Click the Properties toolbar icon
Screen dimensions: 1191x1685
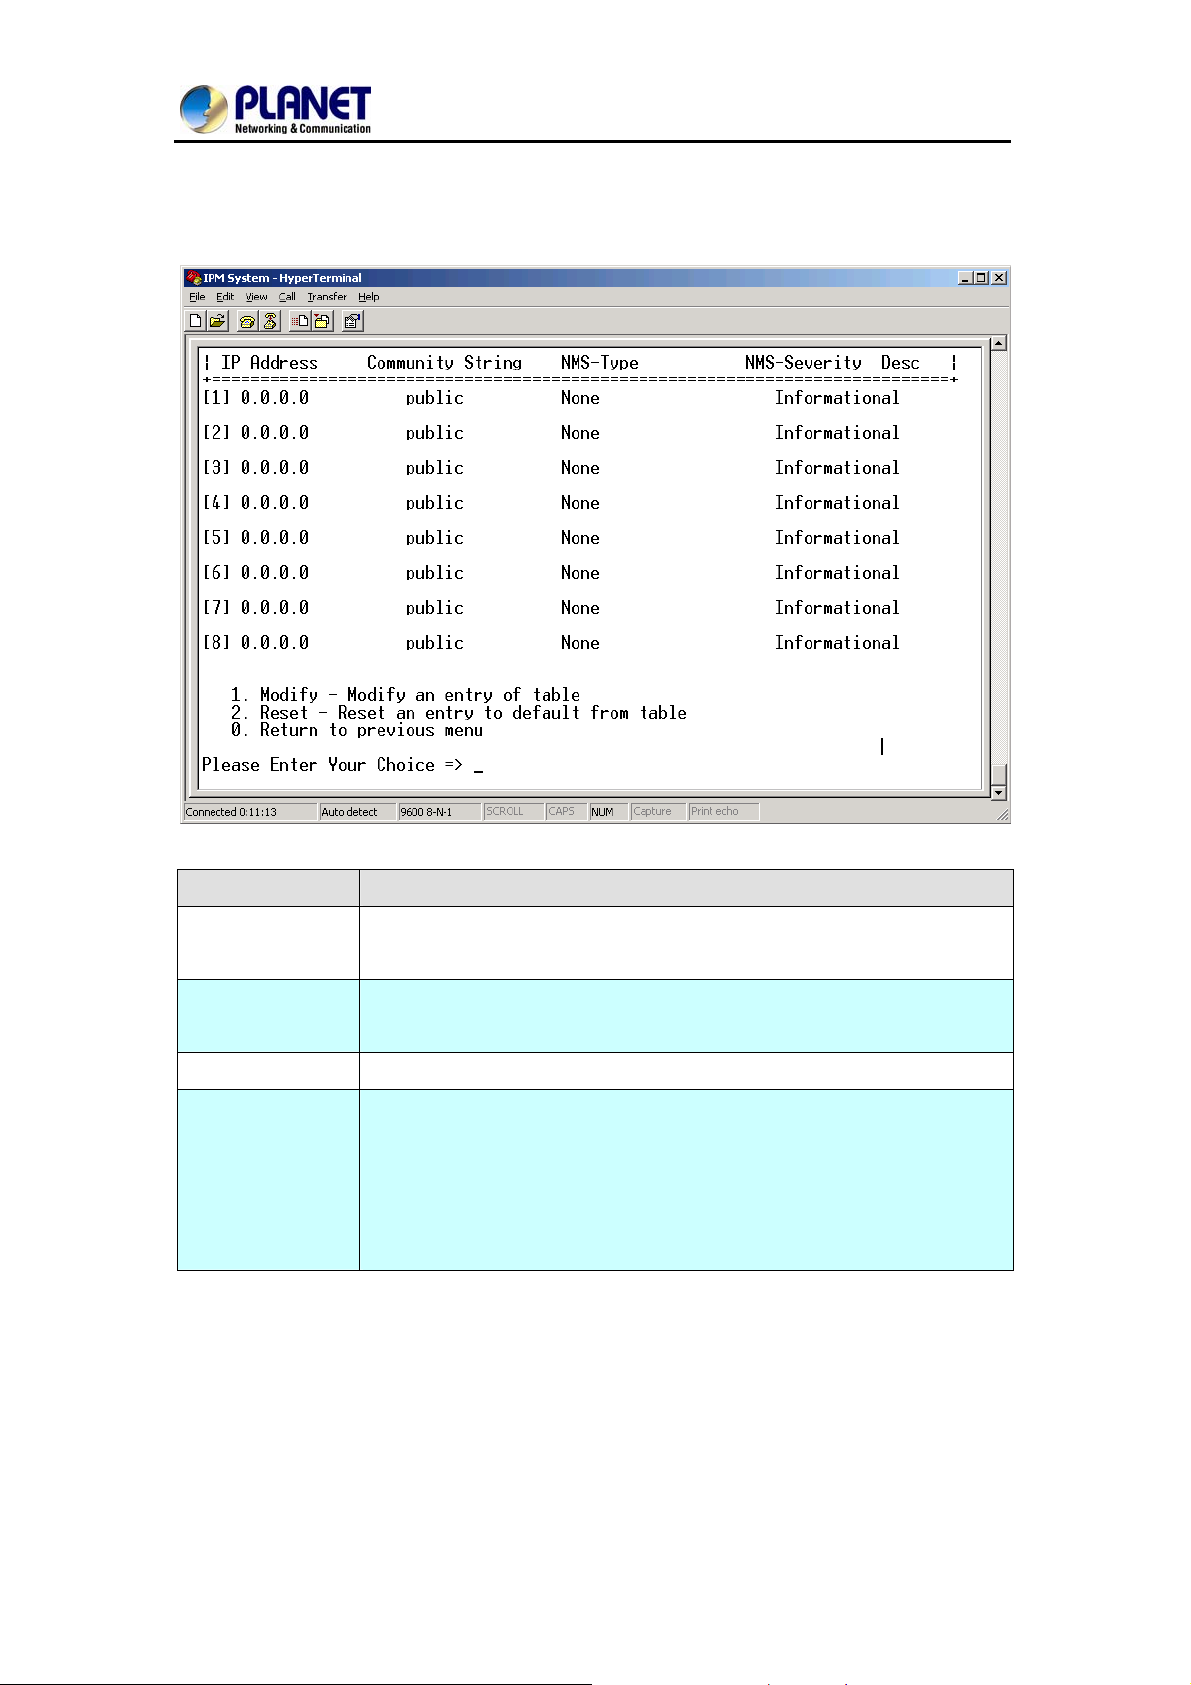pos(352,321)
